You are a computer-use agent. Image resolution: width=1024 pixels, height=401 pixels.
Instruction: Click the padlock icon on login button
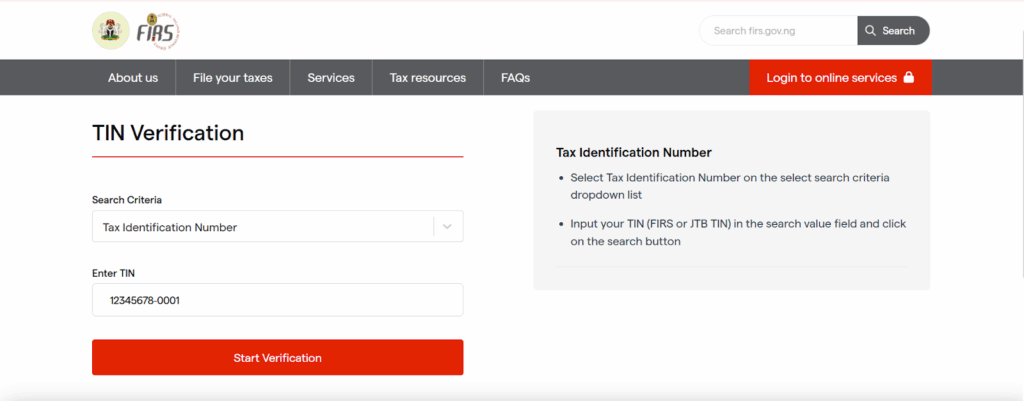point(909,78)
